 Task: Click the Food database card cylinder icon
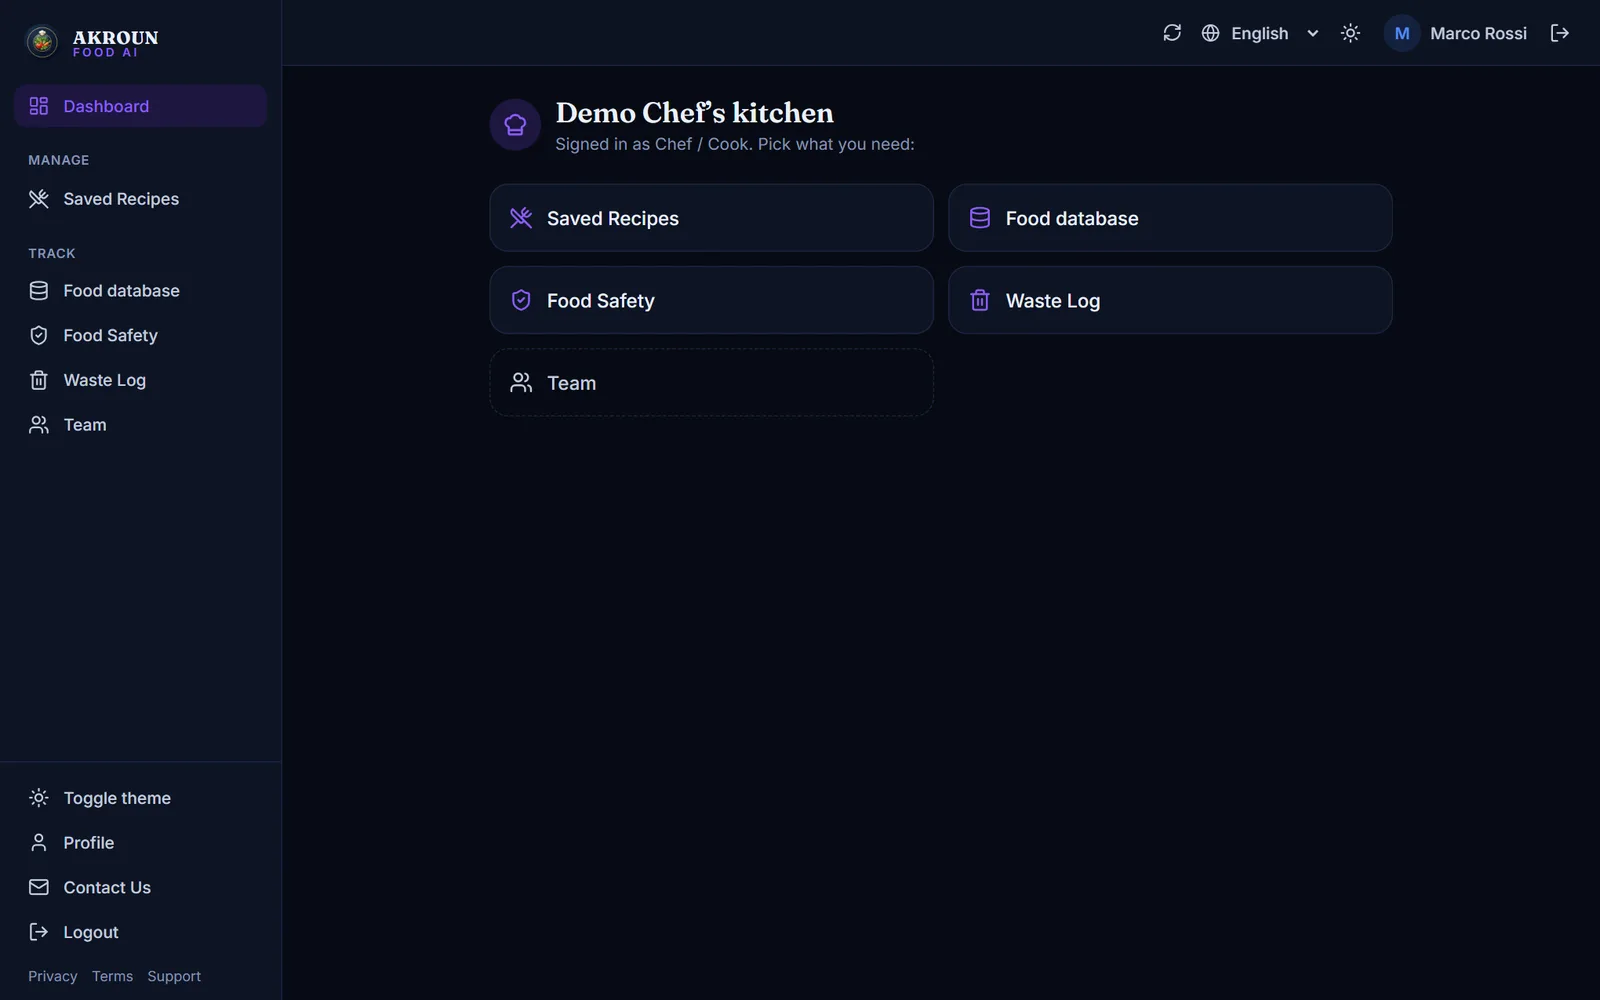click(x=980, y=218)
